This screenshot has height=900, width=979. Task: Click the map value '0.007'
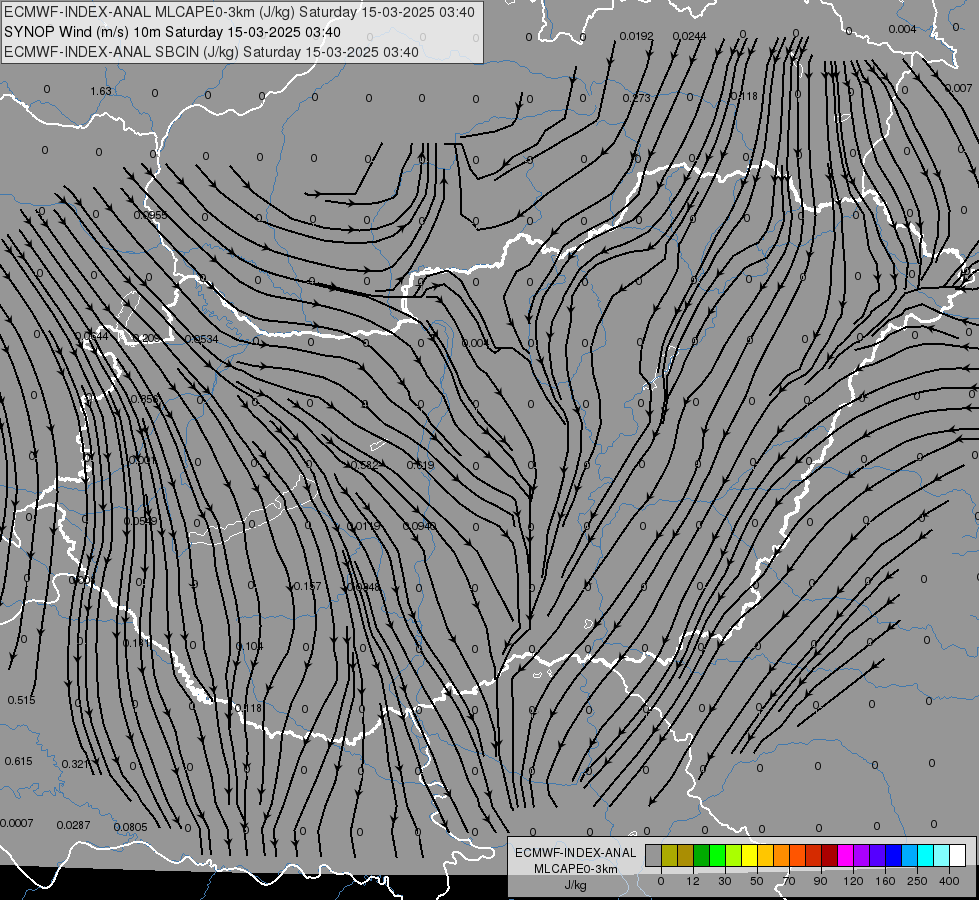click(x=958, y=88)
